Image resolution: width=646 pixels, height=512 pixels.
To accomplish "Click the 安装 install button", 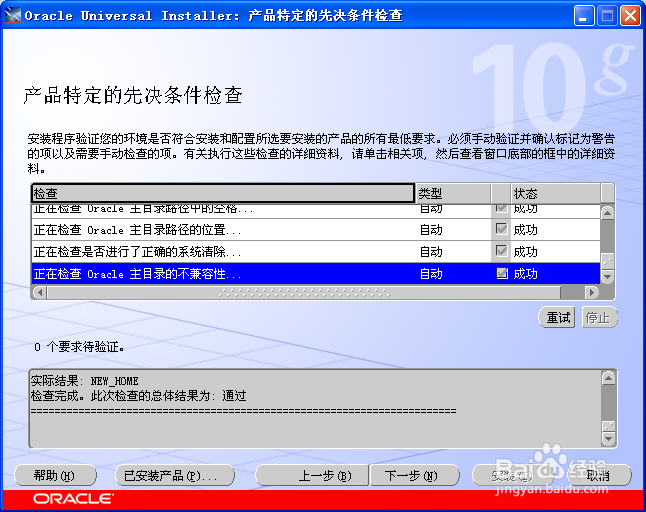I will tap(513, 476).
